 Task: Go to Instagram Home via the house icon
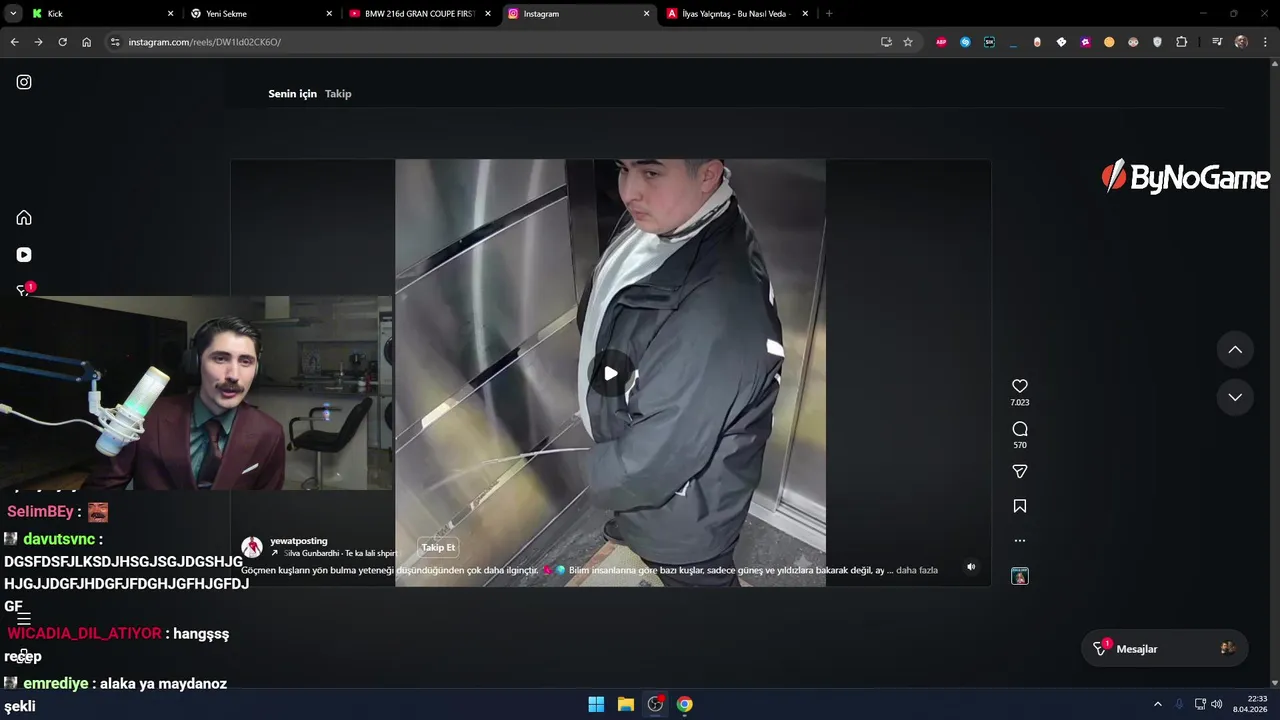click(24, 218)
